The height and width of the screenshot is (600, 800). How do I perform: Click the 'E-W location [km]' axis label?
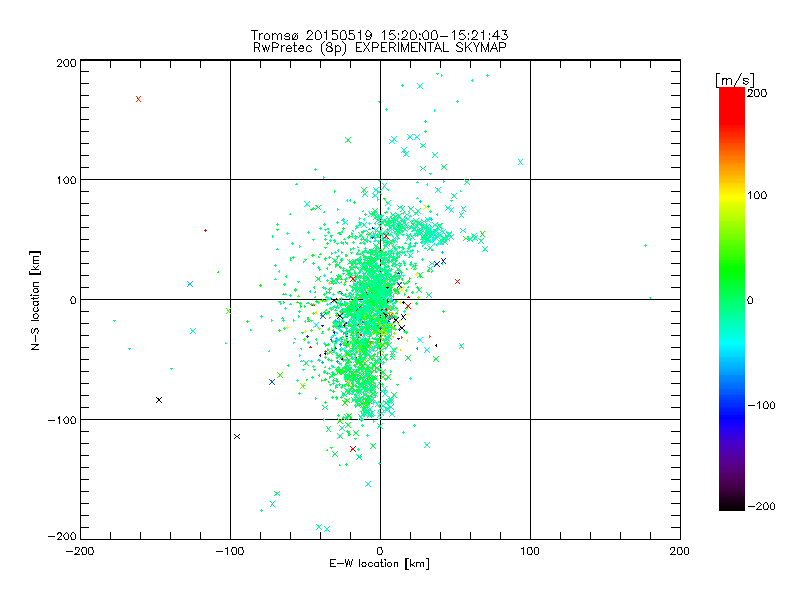[x=379, y=564]
